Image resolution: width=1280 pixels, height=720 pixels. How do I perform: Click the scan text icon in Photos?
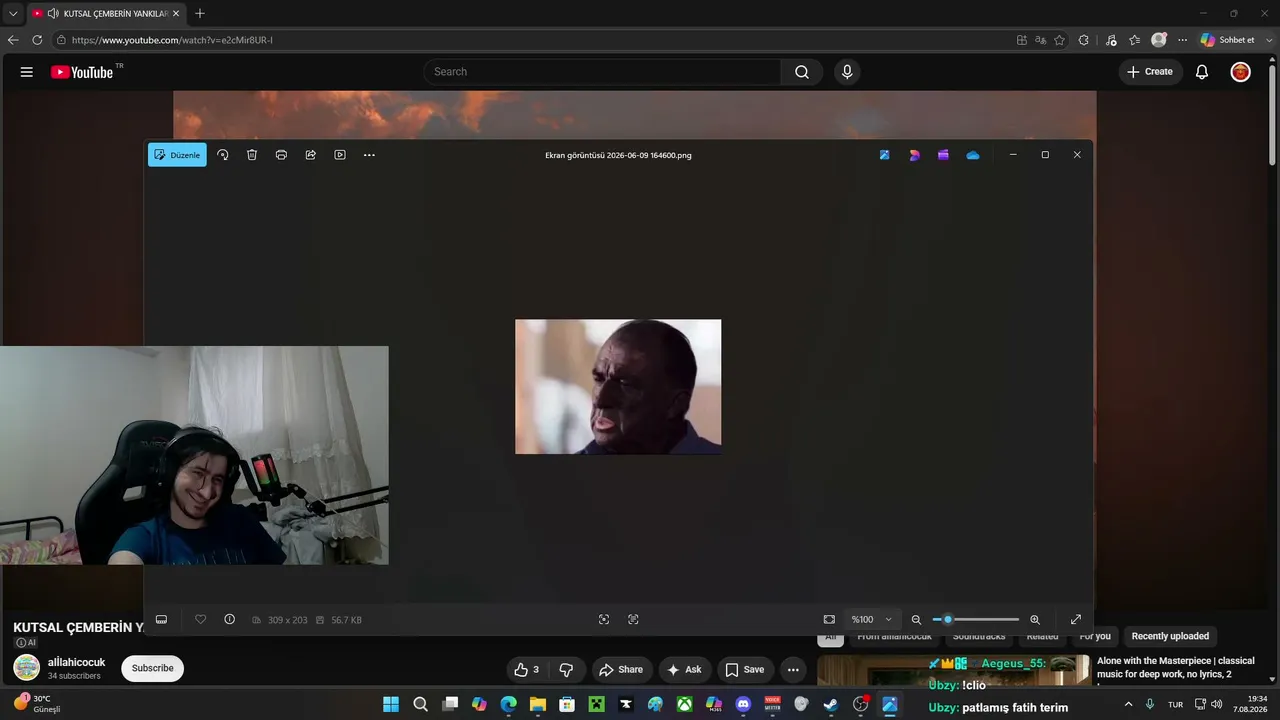tap(633, 620)
